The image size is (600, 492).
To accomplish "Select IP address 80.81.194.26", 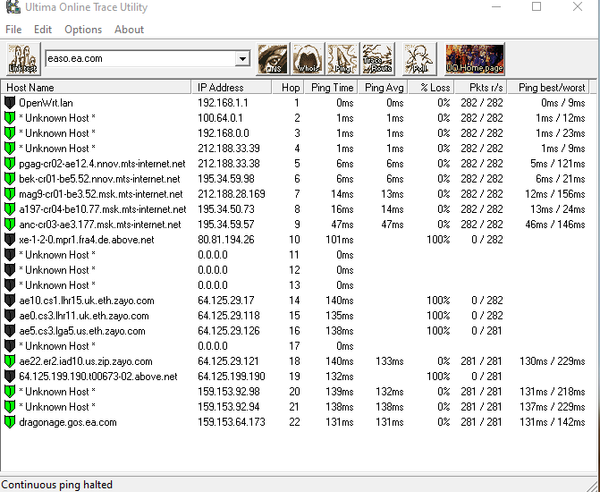I will click(226, 240).
